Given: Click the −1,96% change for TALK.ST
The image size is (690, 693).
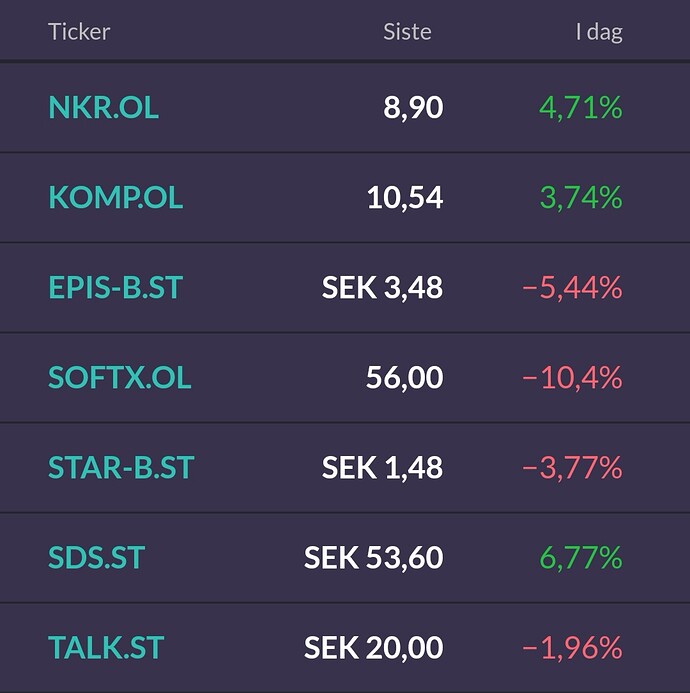Looking at the screenshot, I should pyautogui.click(x=572, y=648).
